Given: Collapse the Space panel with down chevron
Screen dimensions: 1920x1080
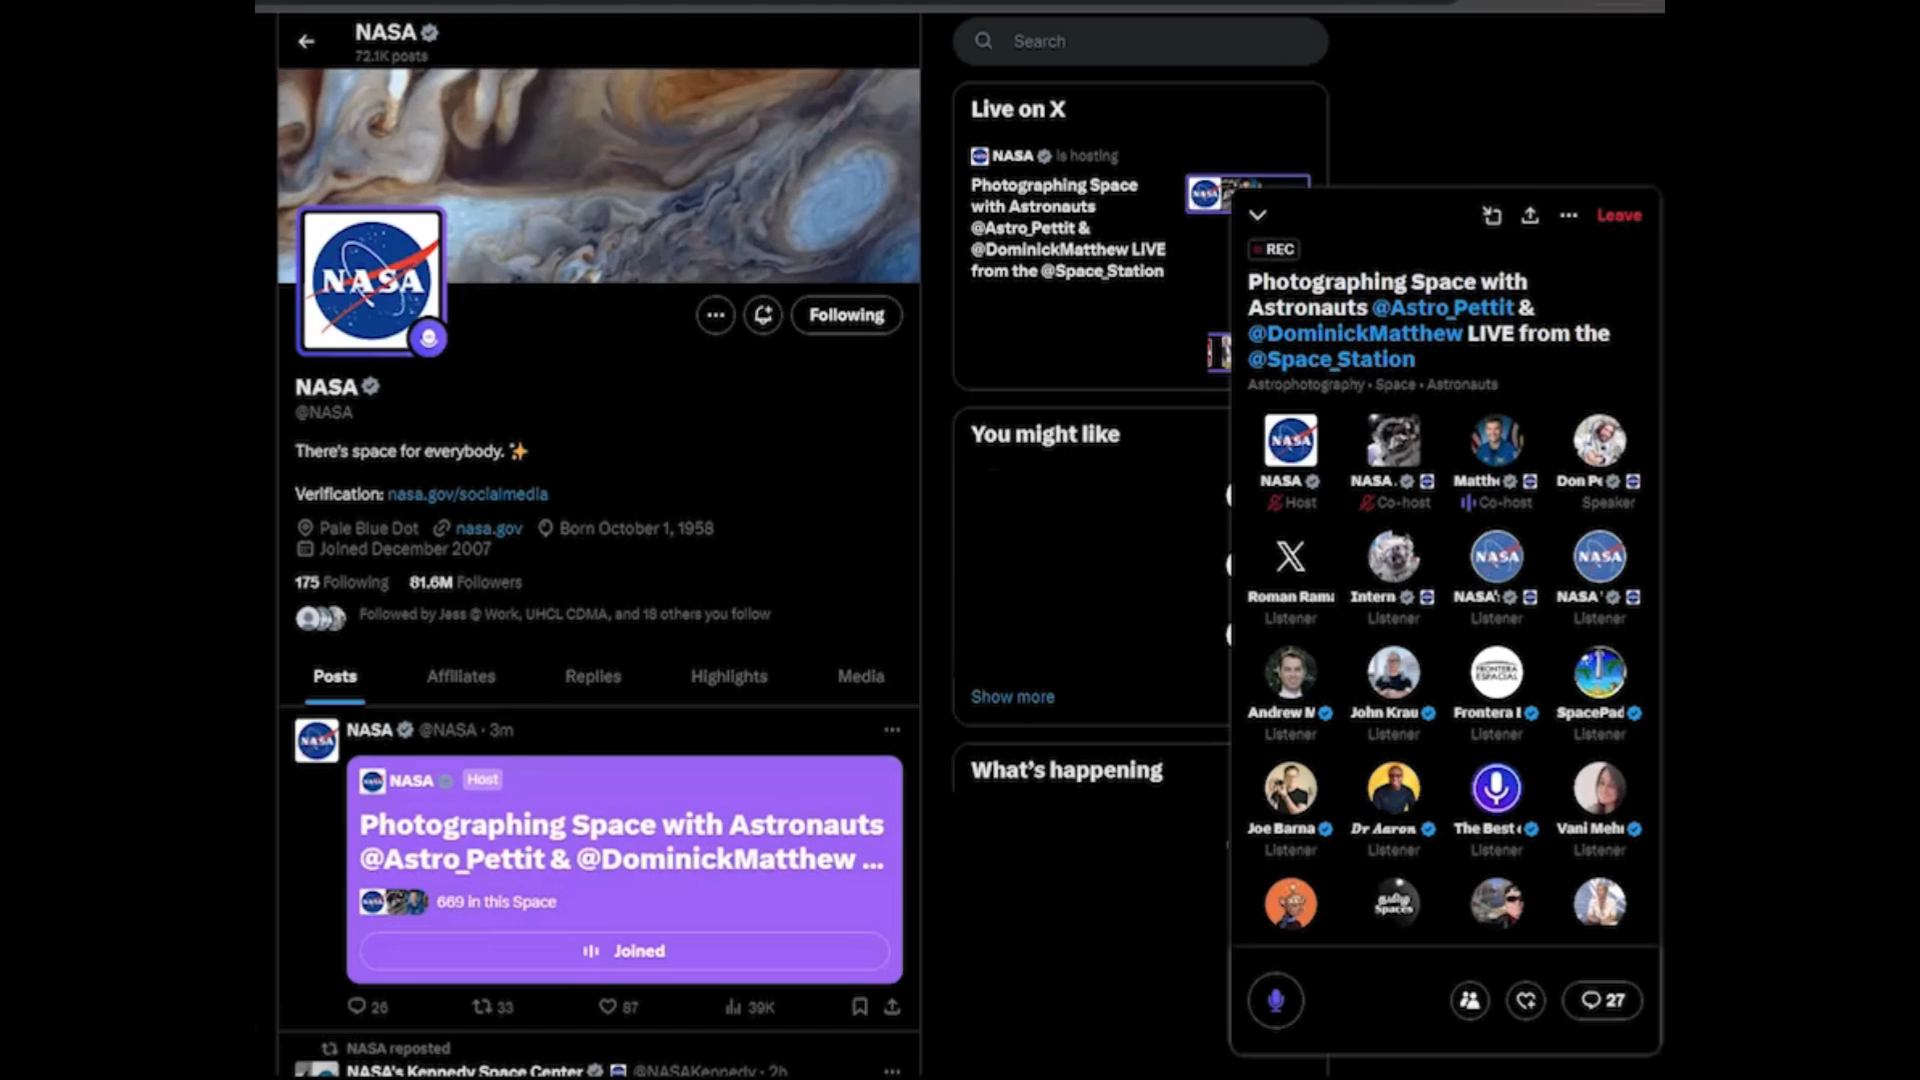Looking at the screenshot, I should 1258,215.
